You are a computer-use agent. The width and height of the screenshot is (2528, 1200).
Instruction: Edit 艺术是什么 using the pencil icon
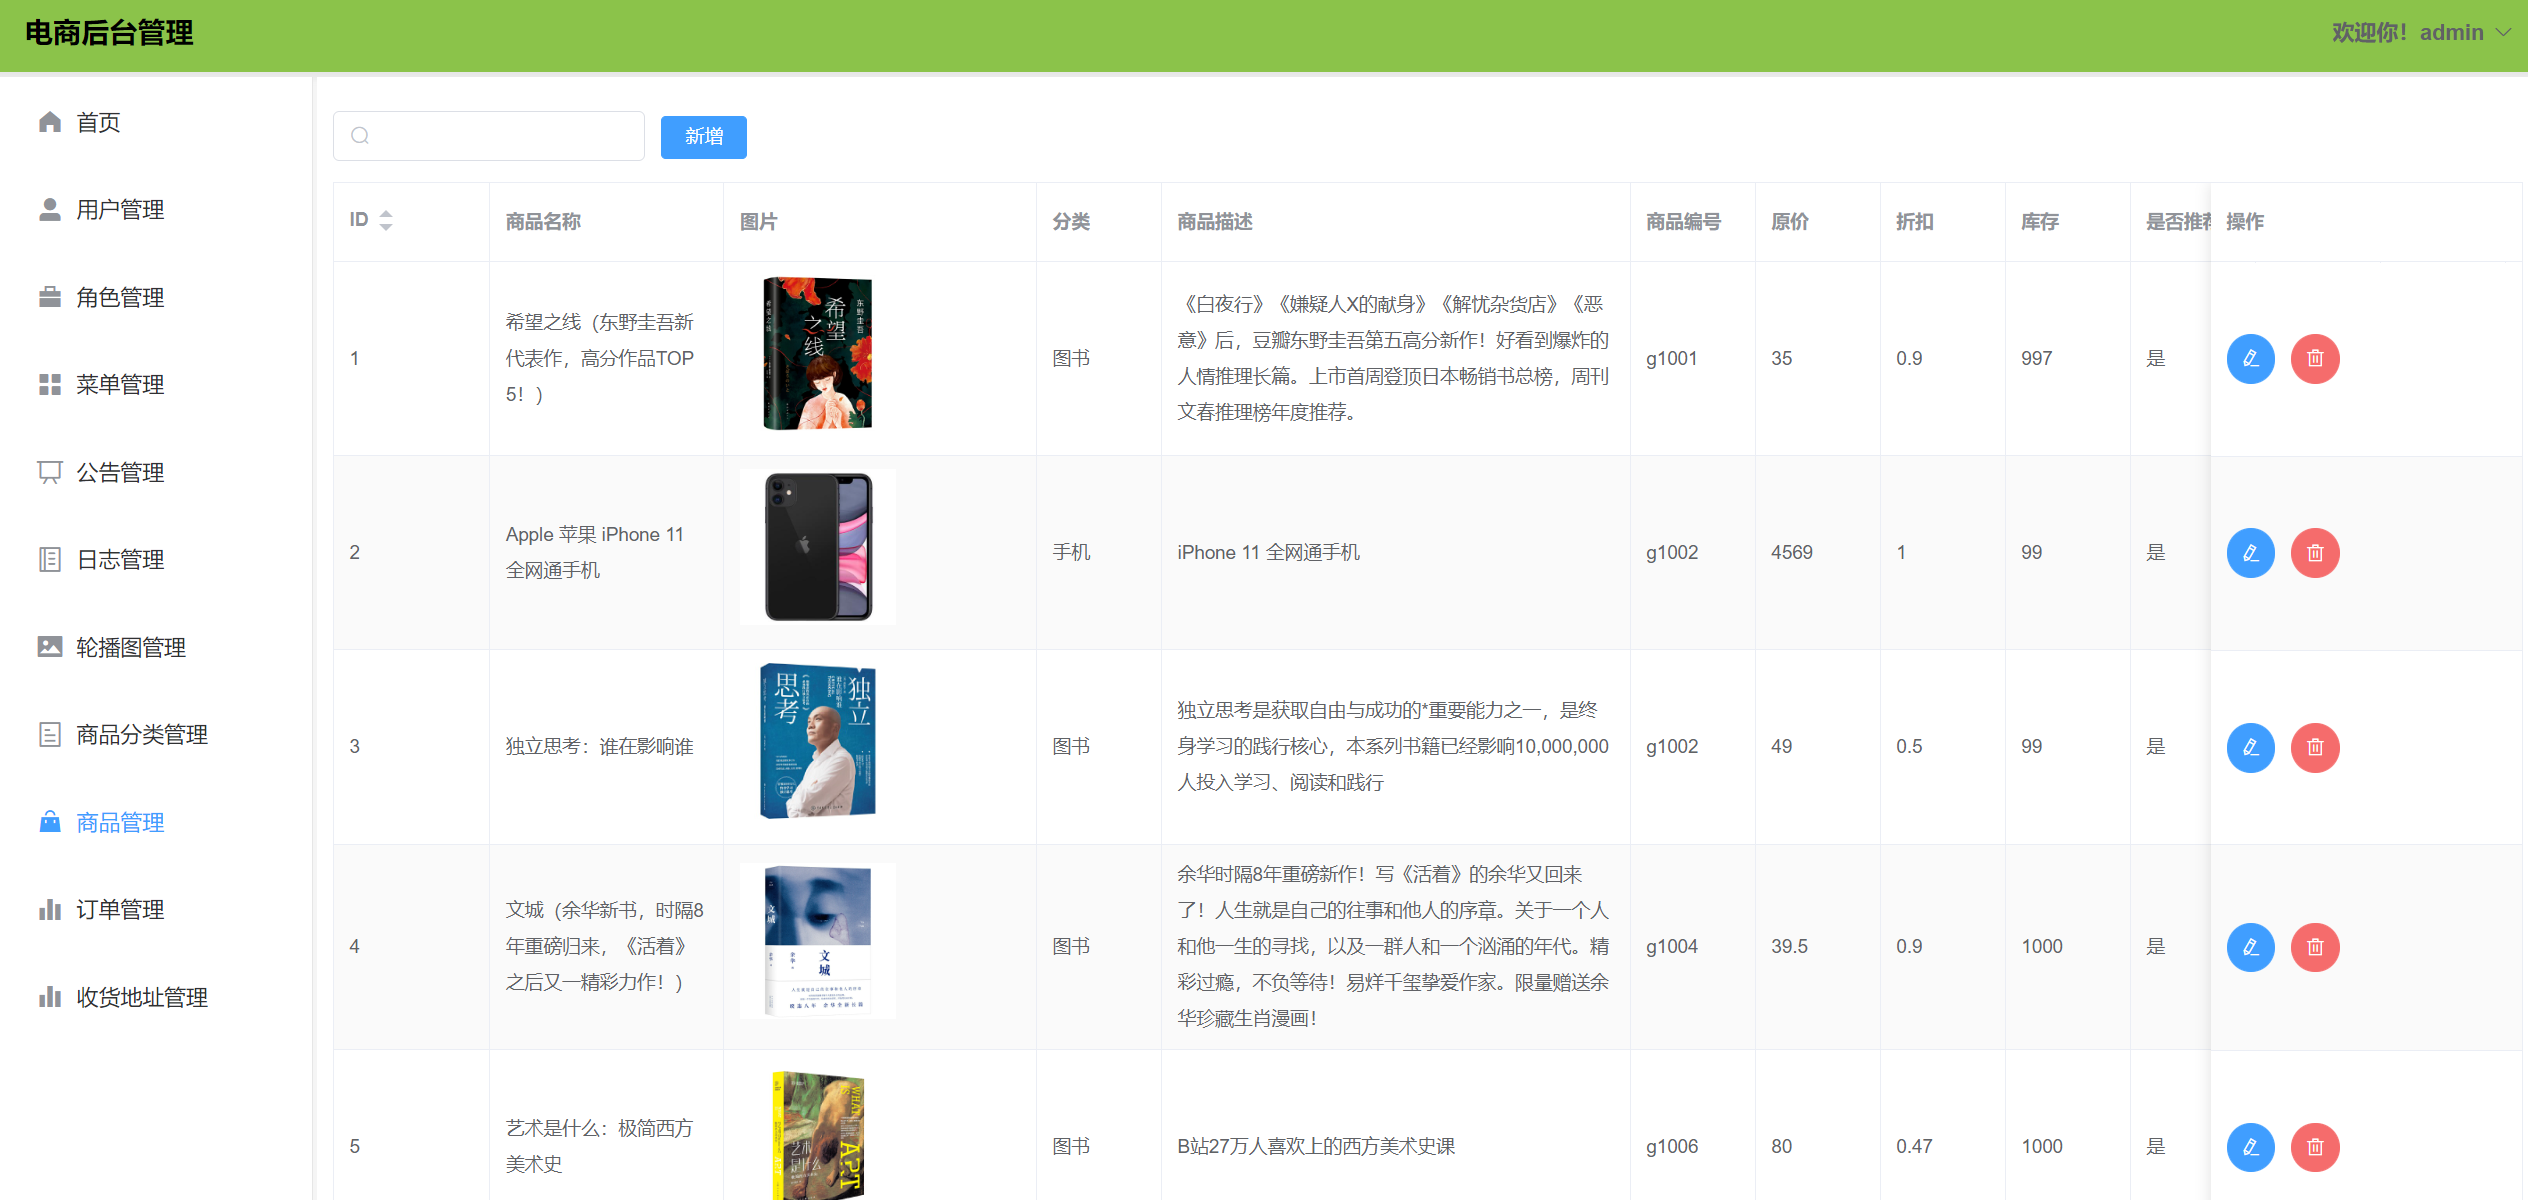(2250, 1147)
